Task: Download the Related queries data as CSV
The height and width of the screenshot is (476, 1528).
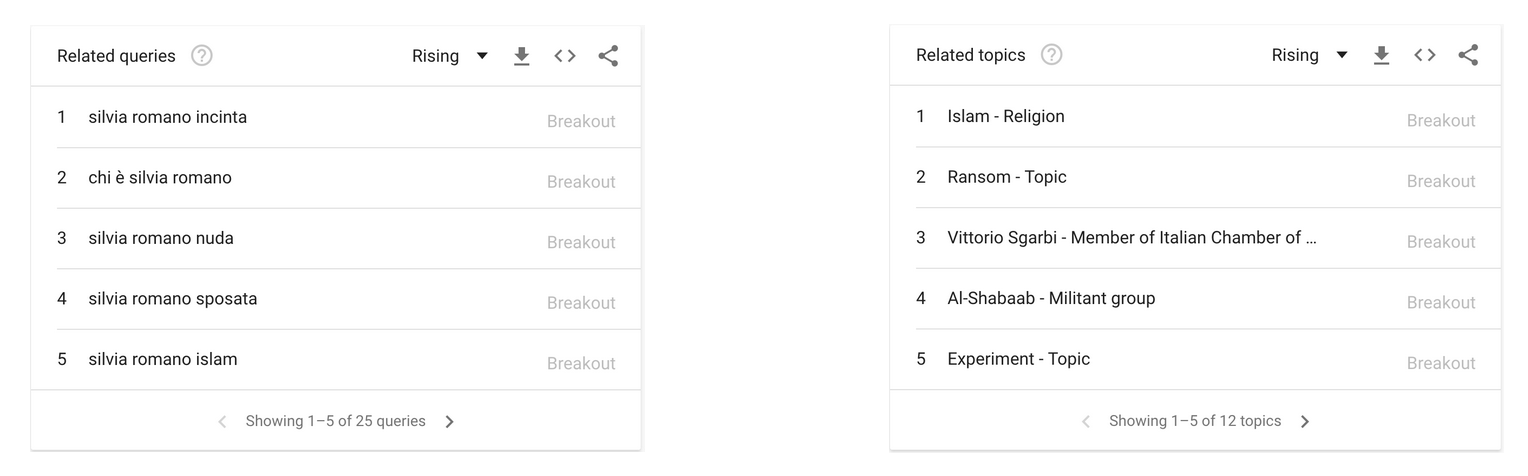Action: tap(521, 56)
